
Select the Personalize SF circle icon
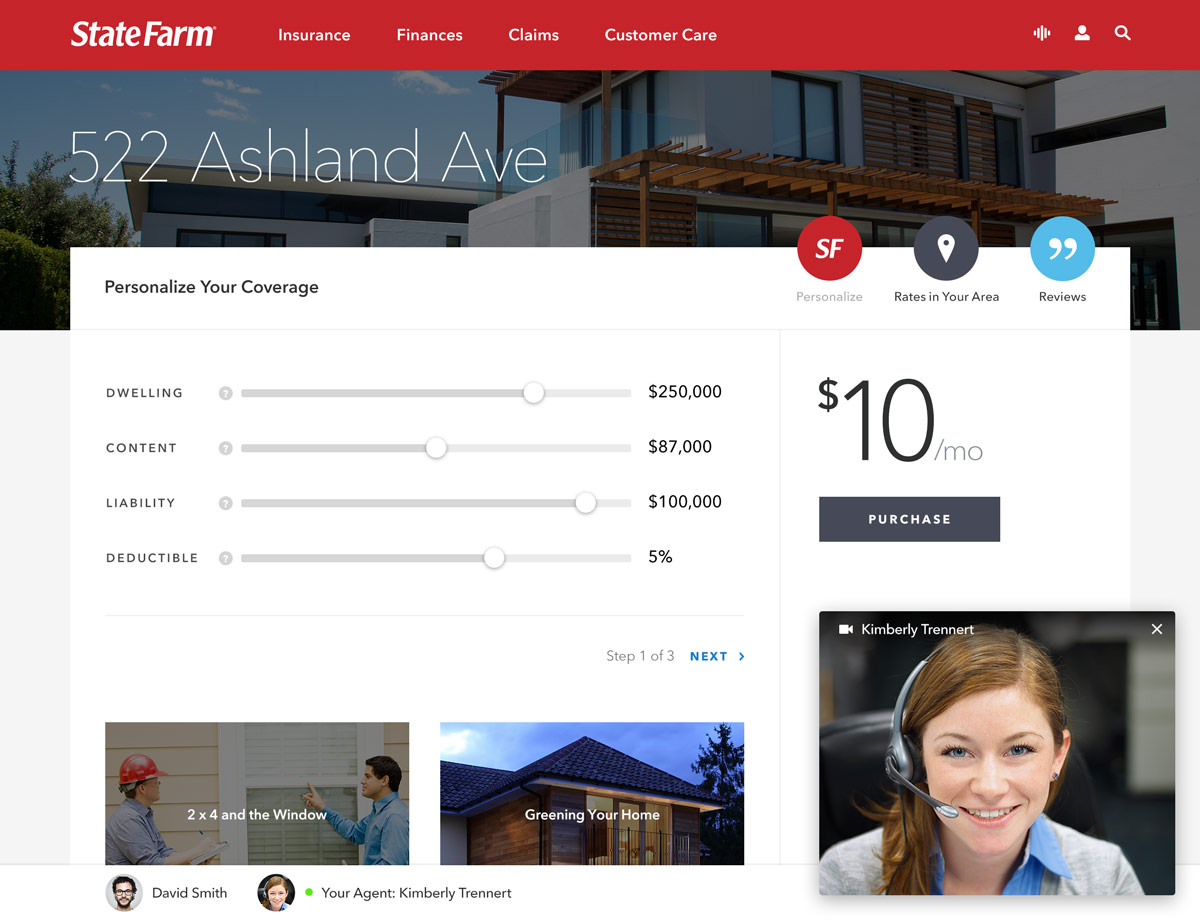tap(829, 248)
